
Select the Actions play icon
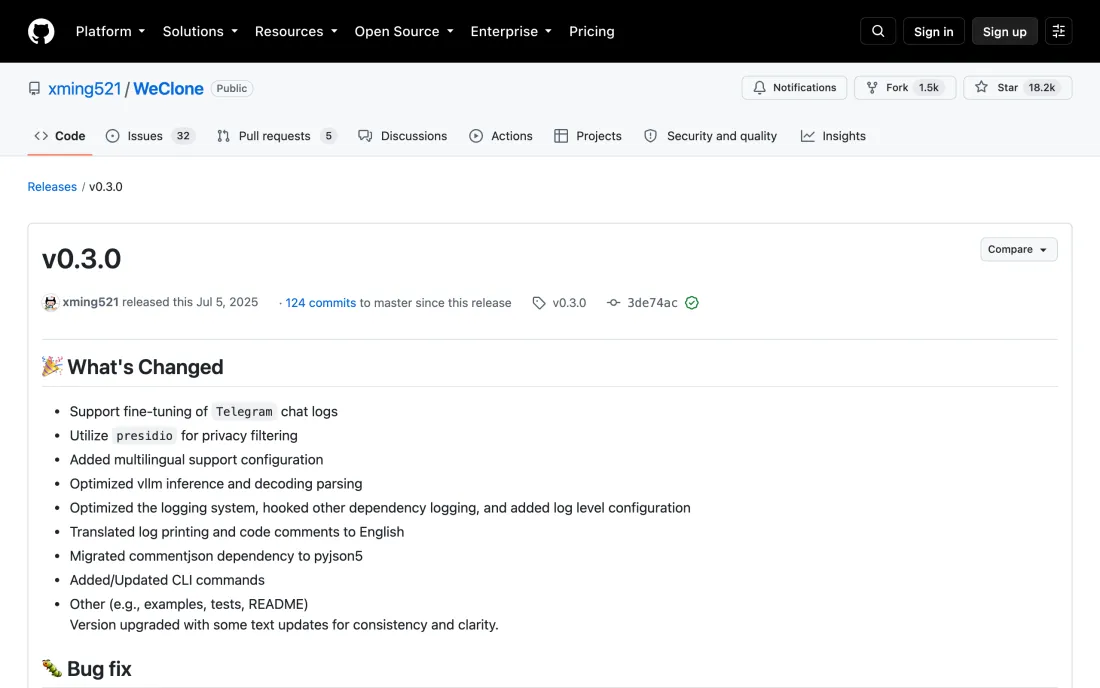pos(476,136)
